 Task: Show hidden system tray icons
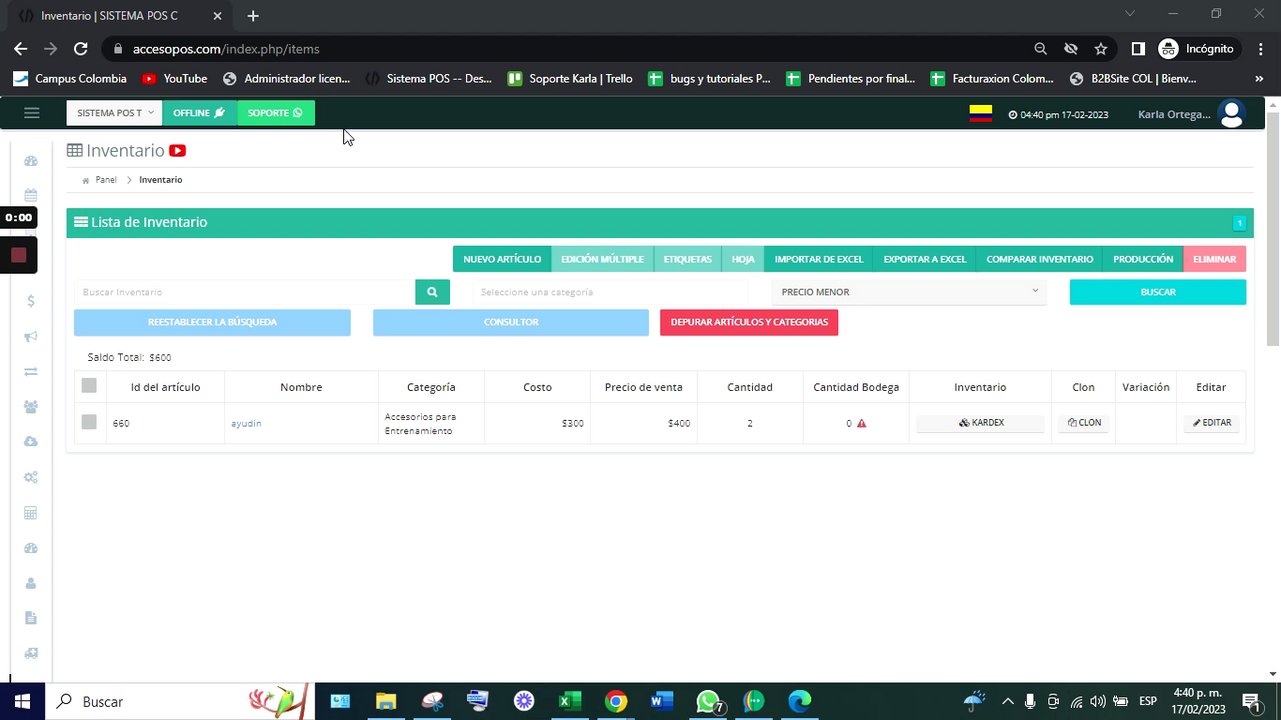pos(1007,701)
